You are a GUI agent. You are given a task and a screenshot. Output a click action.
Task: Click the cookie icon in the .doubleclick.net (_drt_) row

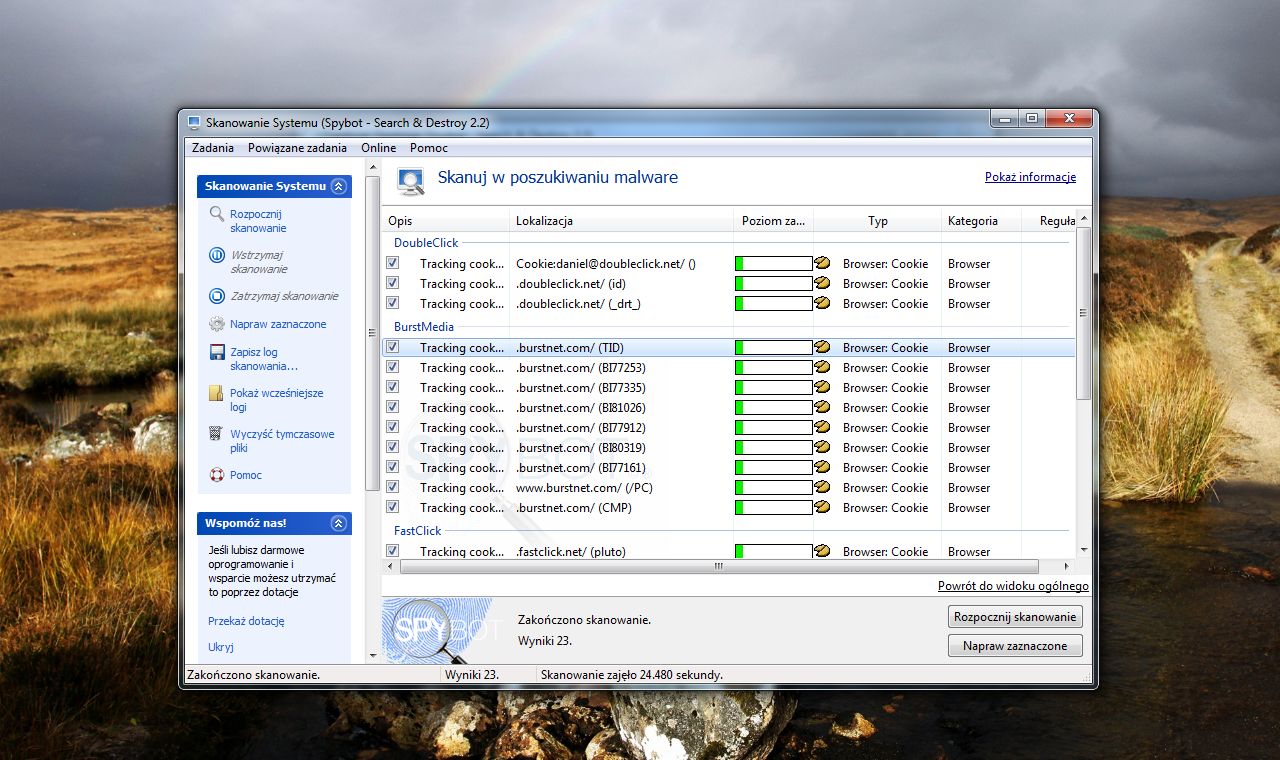[x=822, y=303]
